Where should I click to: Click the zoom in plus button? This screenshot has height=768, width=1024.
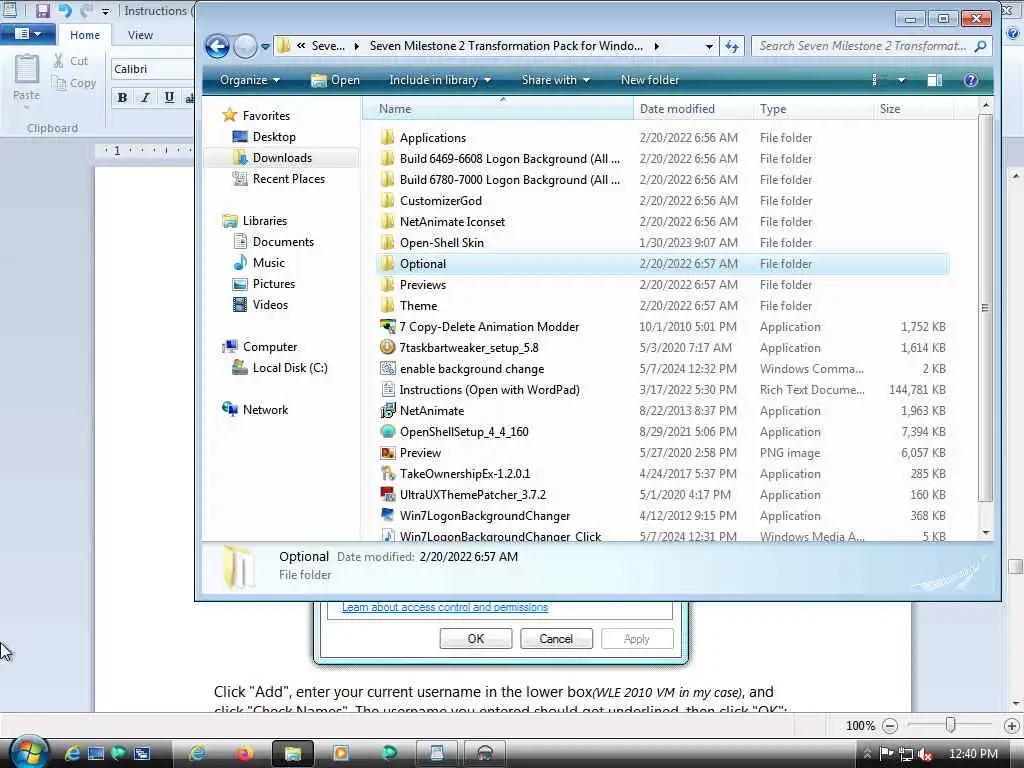point(1011,726)
